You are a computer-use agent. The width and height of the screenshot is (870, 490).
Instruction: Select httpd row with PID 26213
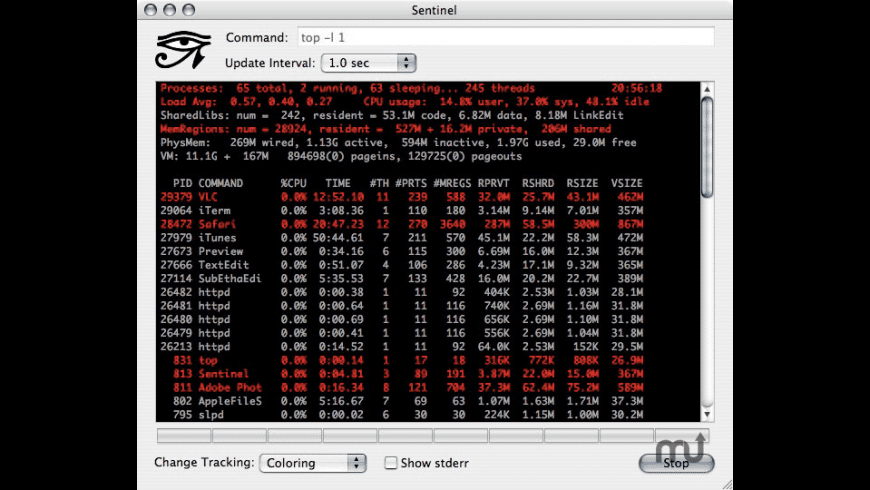pyautogui.click(x=402, y=347)
